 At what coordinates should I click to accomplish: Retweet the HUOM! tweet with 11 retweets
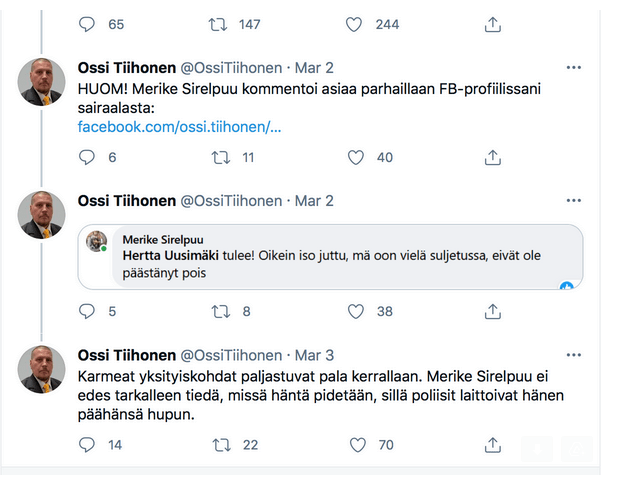(x=220, y=157)
